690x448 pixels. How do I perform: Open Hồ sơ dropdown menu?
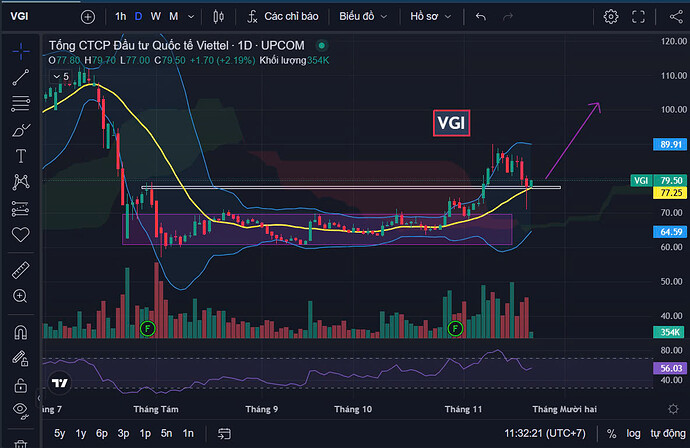pos(430,17)
